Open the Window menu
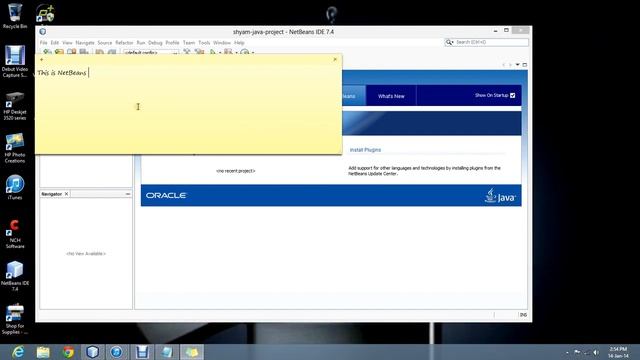 [x=222, y=42]
